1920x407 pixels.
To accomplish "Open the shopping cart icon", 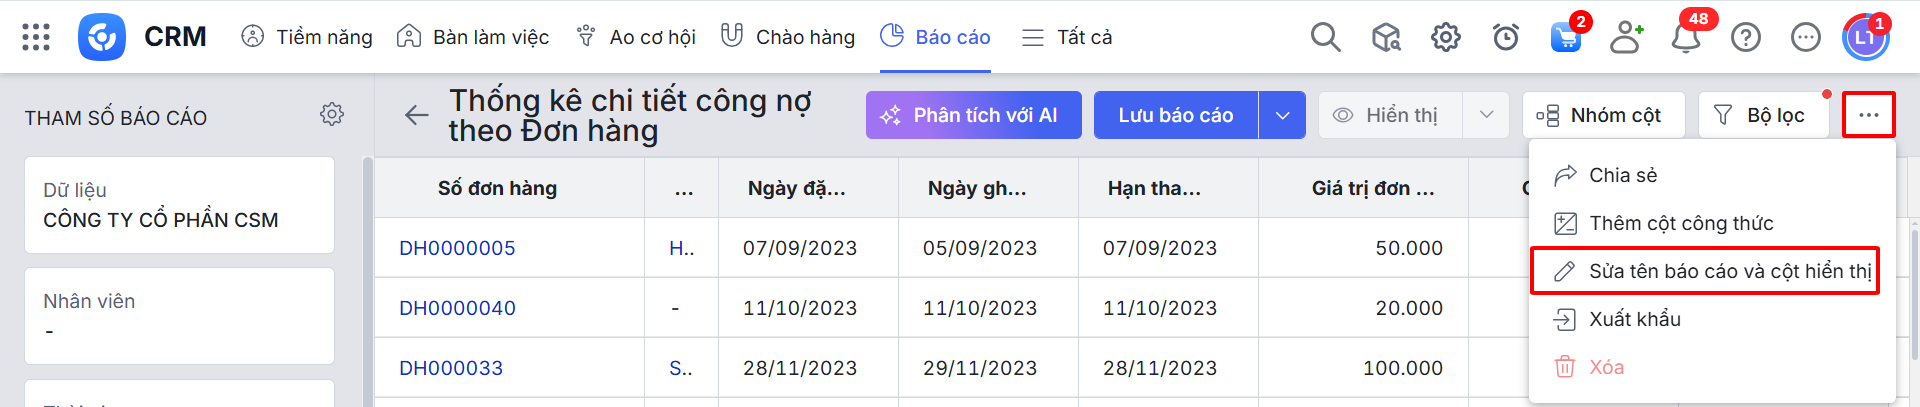I will [x=1565, y=38].
